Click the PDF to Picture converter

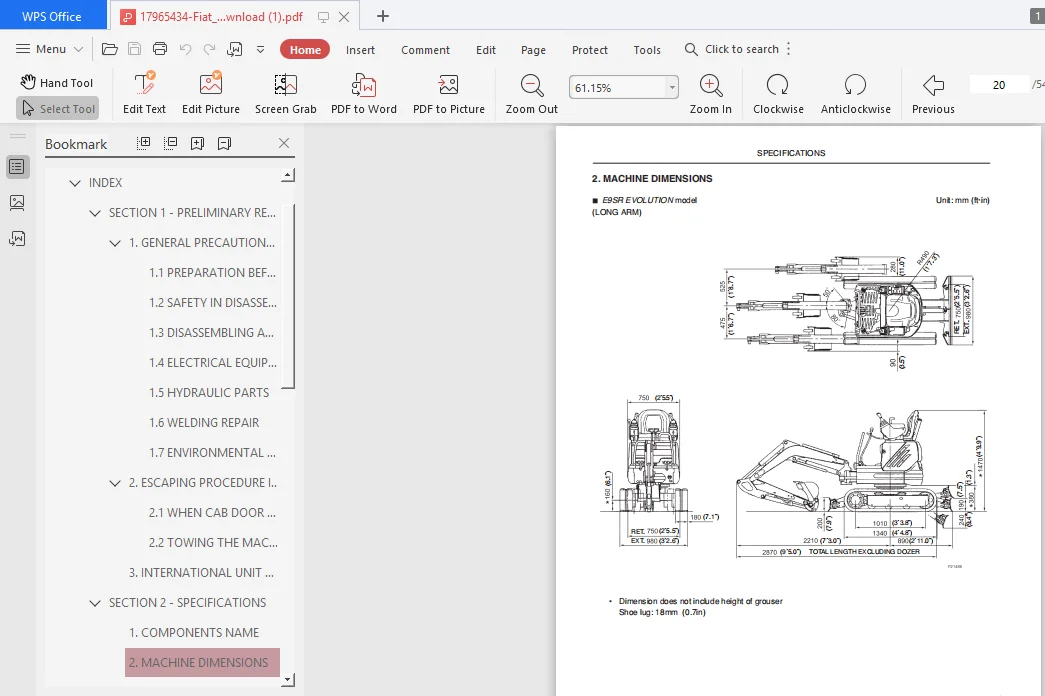449,94
